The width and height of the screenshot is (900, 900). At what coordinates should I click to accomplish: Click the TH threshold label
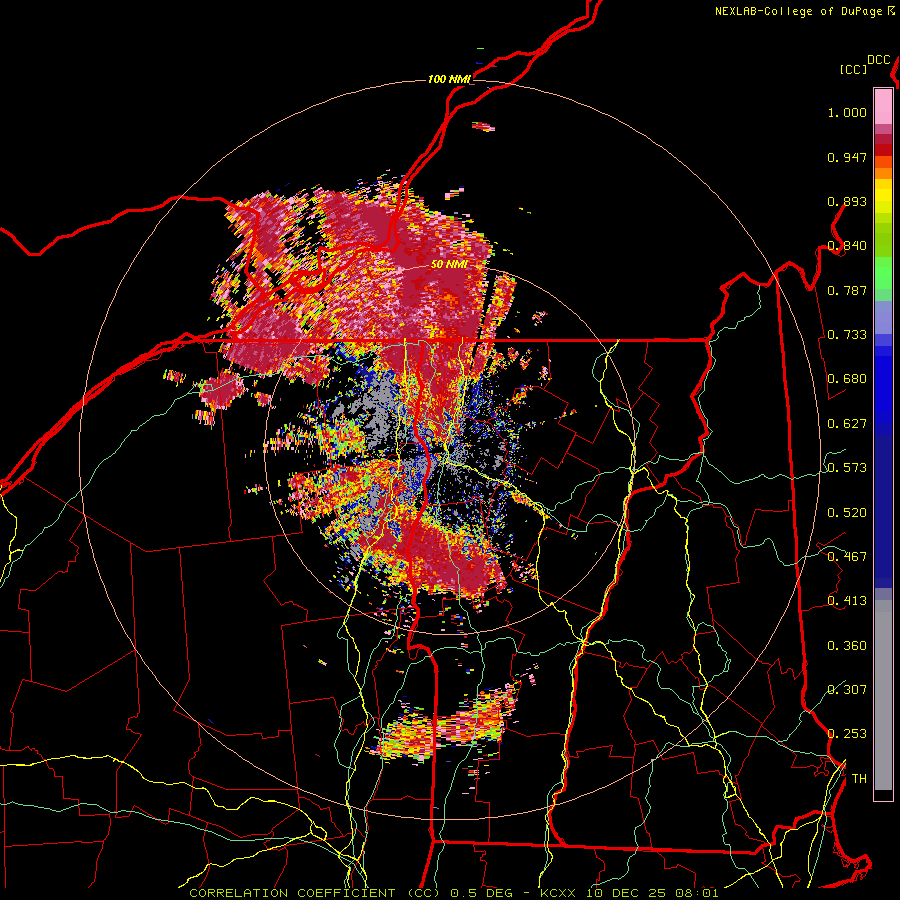(859, 779)
